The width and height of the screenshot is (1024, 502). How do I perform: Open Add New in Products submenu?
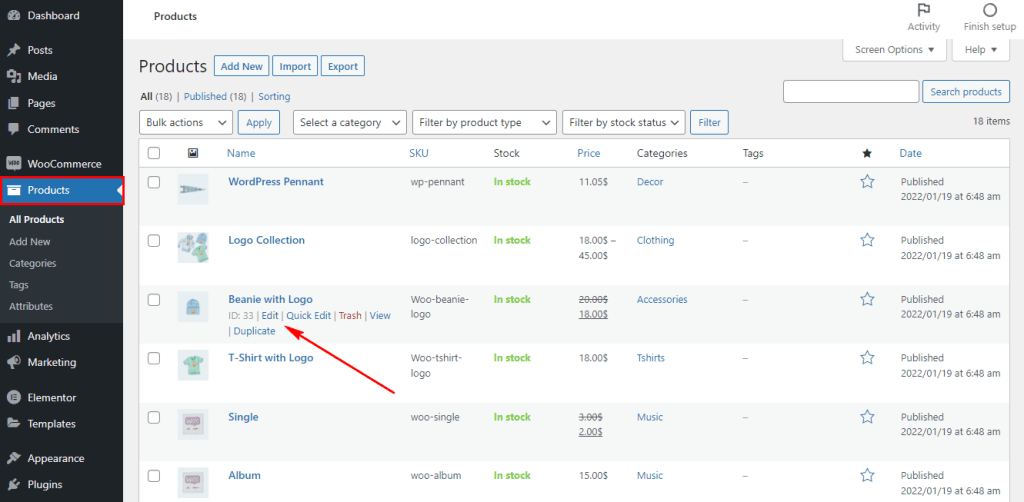[30, 242]
